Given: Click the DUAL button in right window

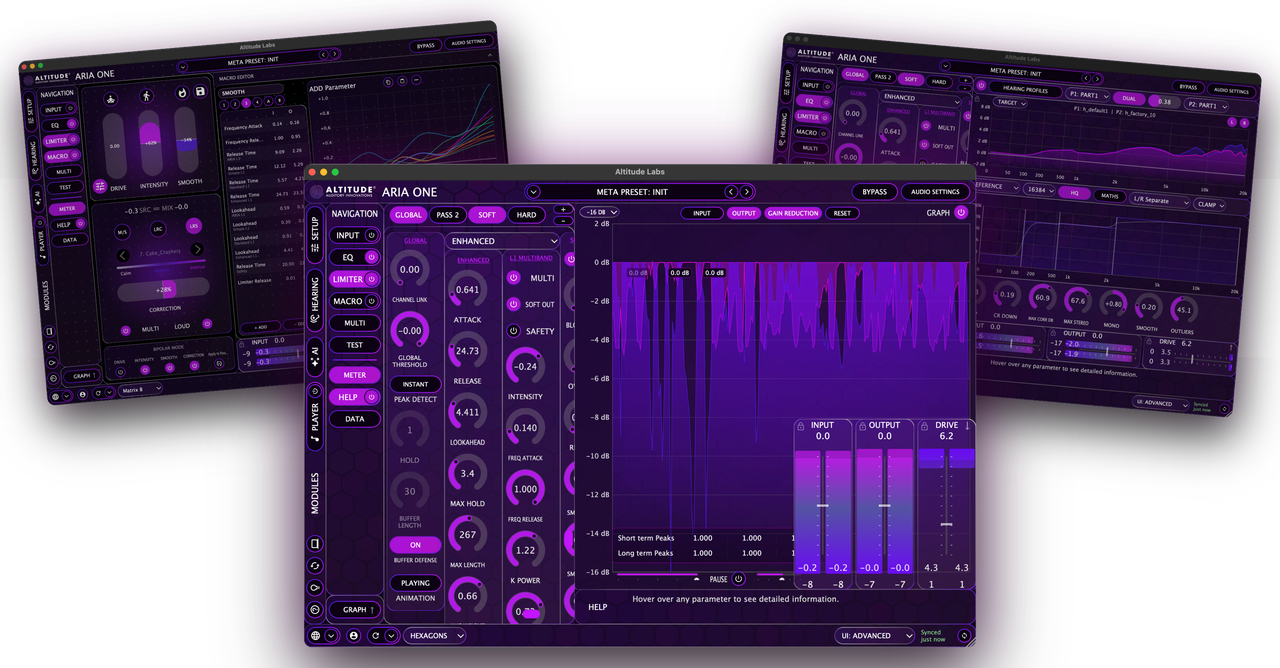Looking at the screenshot, I should (x=1128, y=99).
